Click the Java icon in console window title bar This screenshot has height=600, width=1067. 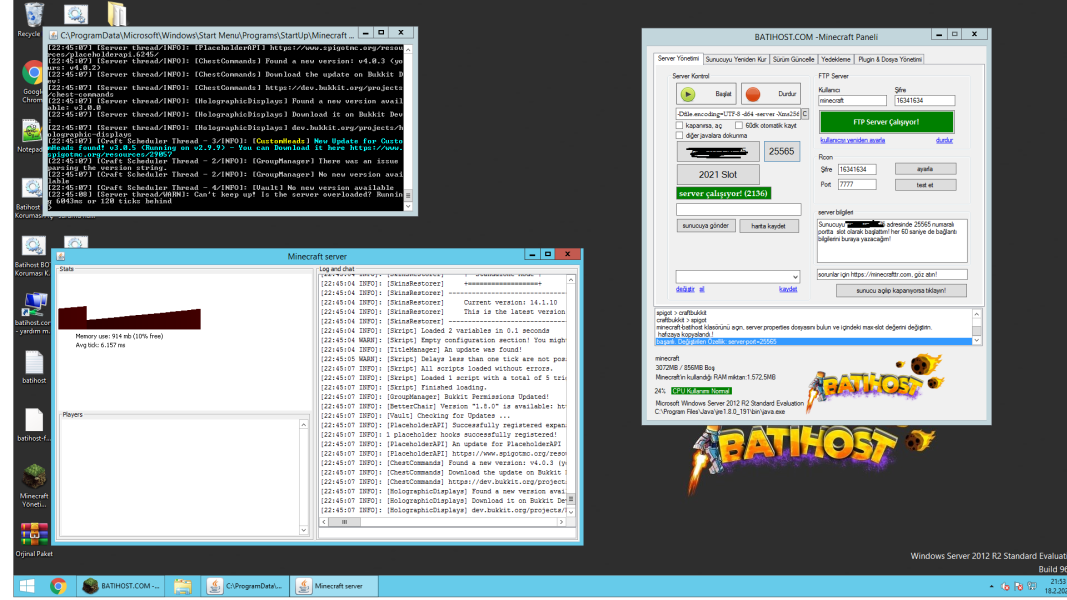tap(54, 35)
